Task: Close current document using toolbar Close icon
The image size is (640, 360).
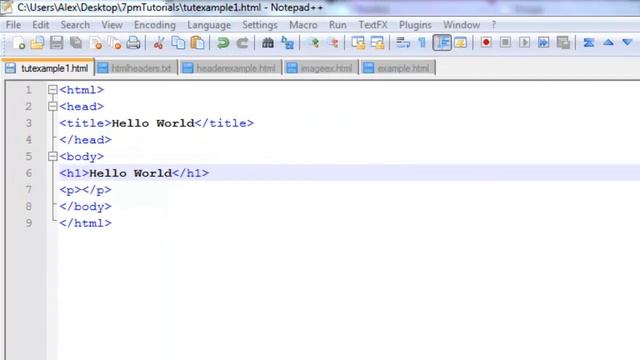Action: tap(96, 43)
